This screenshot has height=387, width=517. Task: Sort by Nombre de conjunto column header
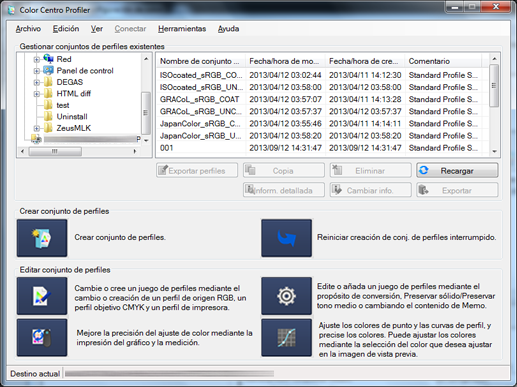point(201,61)
